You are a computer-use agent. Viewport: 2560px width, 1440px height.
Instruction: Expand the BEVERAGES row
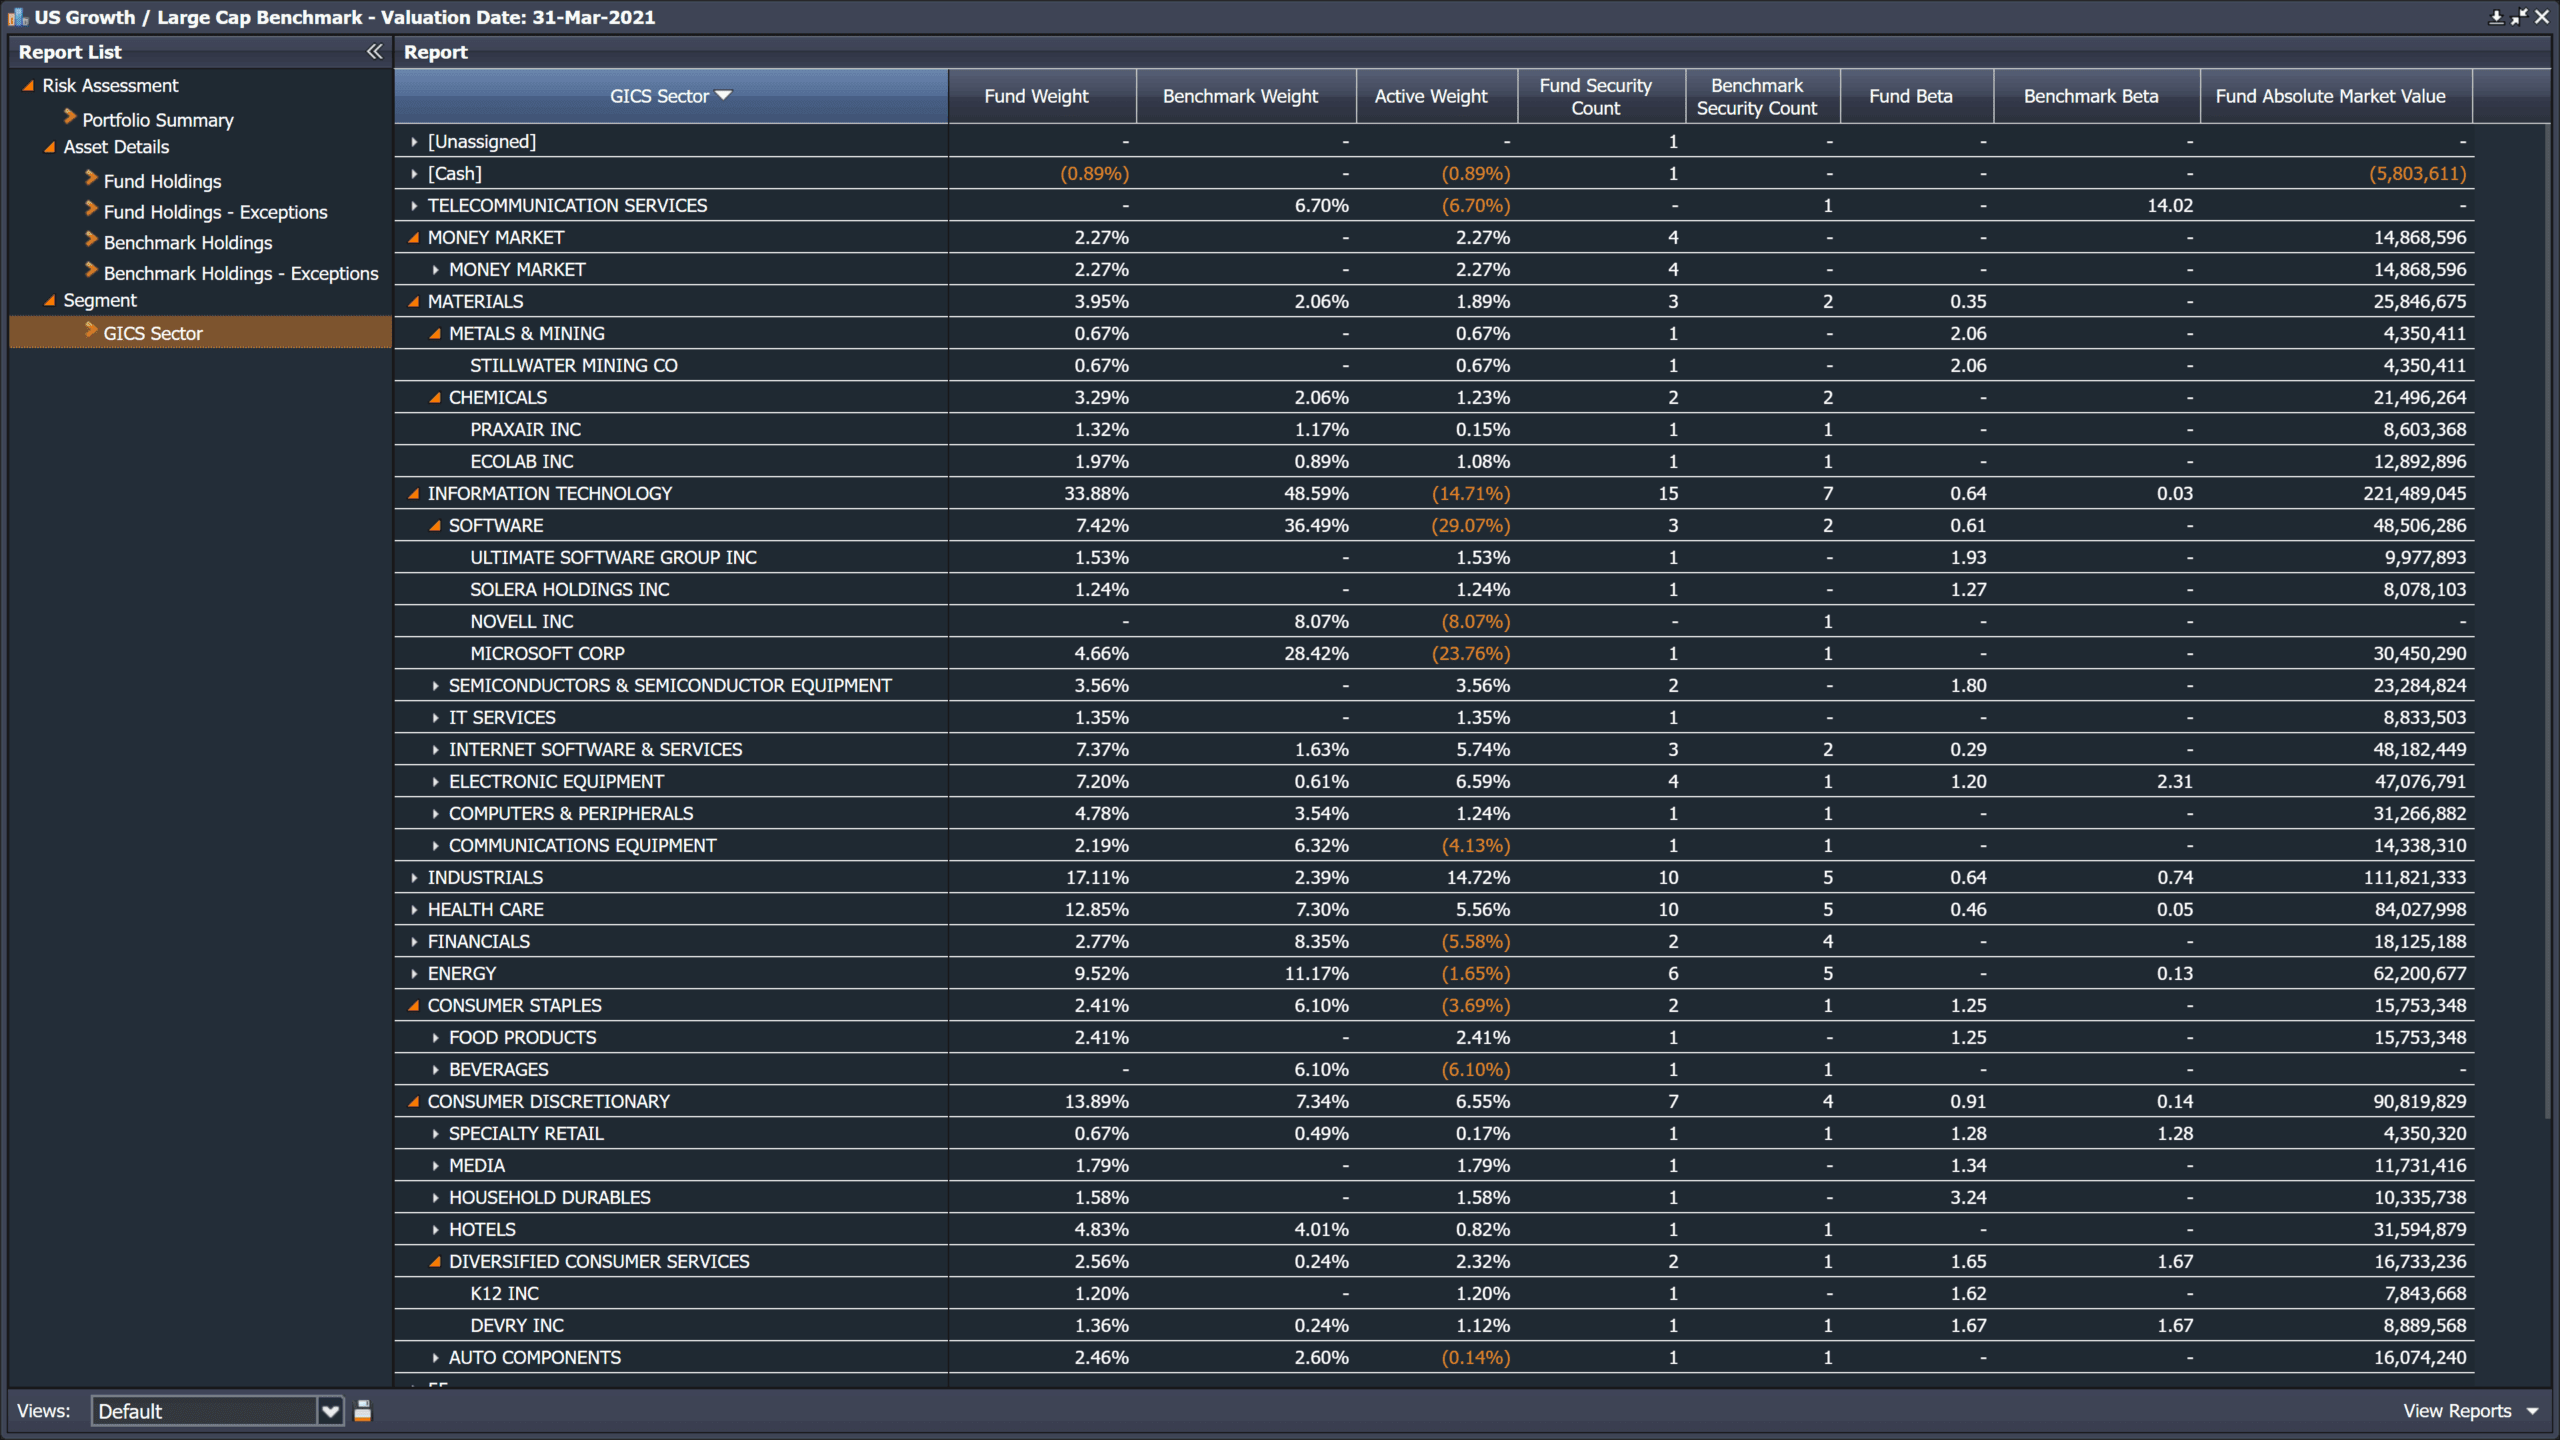click(435, 1070)
